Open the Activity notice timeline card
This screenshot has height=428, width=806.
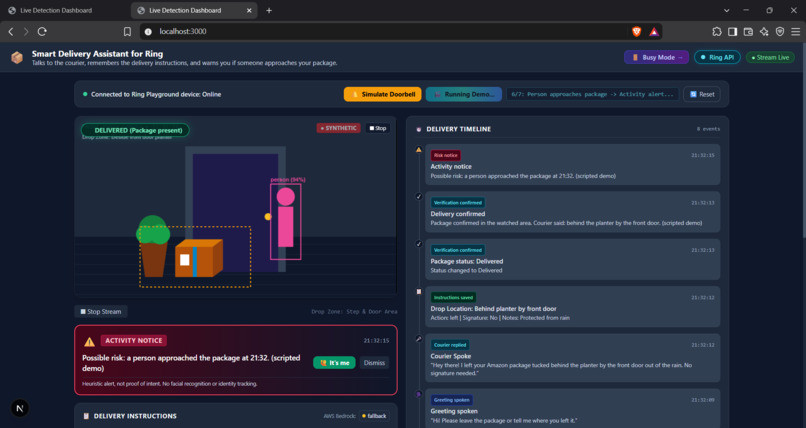573,164
